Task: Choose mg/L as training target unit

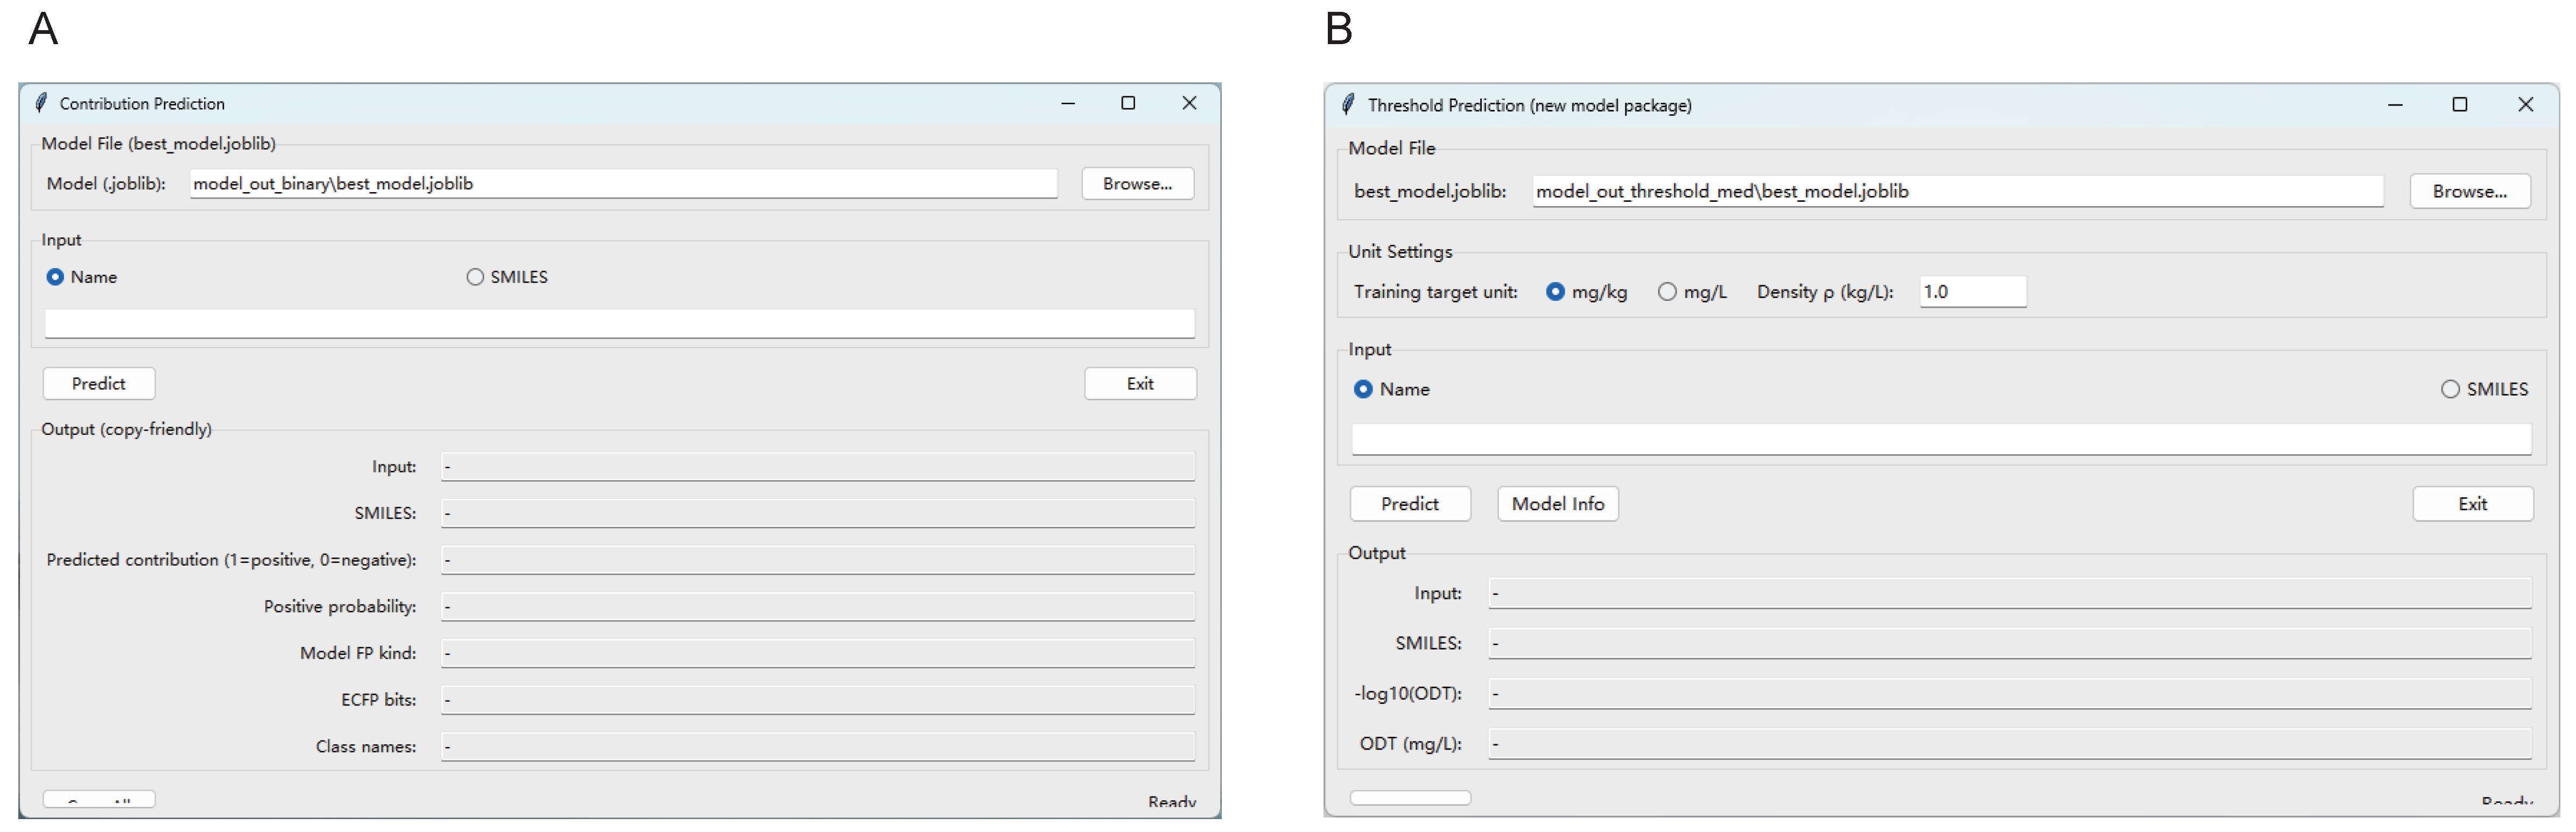Action: click(x=1667, y=292)
